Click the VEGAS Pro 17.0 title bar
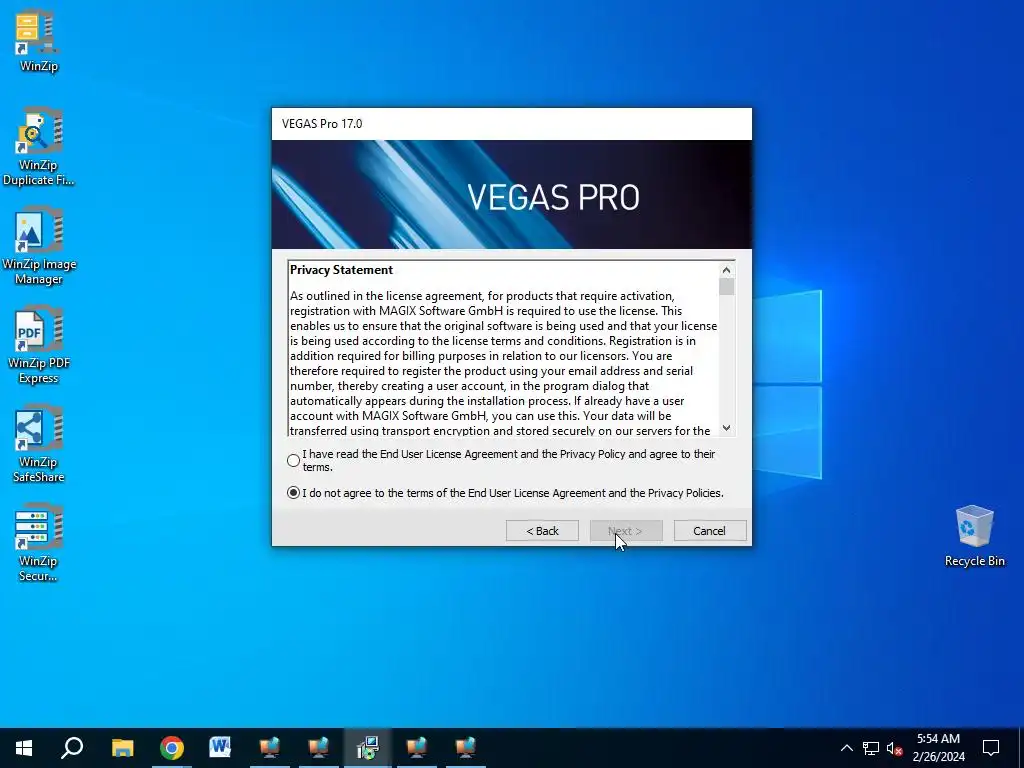Viewport: 1024px width, 768px height. (511, 124)
